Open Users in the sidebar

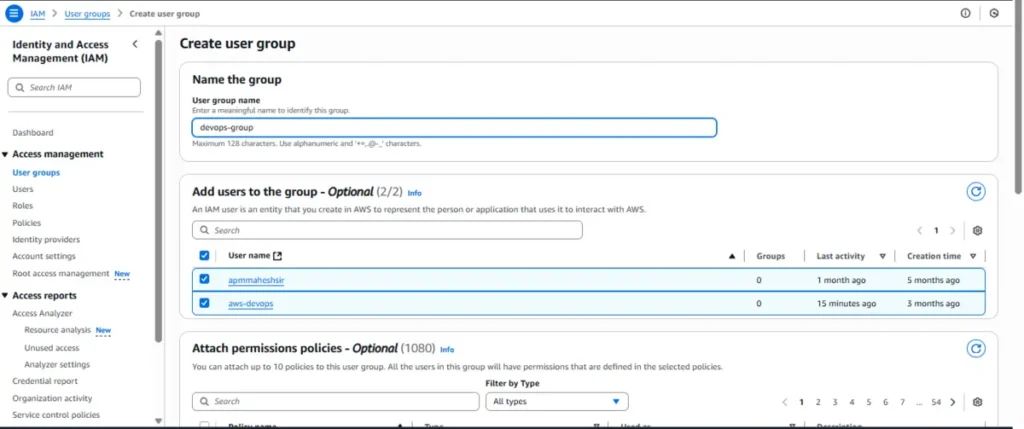click(x=23, y=189)
